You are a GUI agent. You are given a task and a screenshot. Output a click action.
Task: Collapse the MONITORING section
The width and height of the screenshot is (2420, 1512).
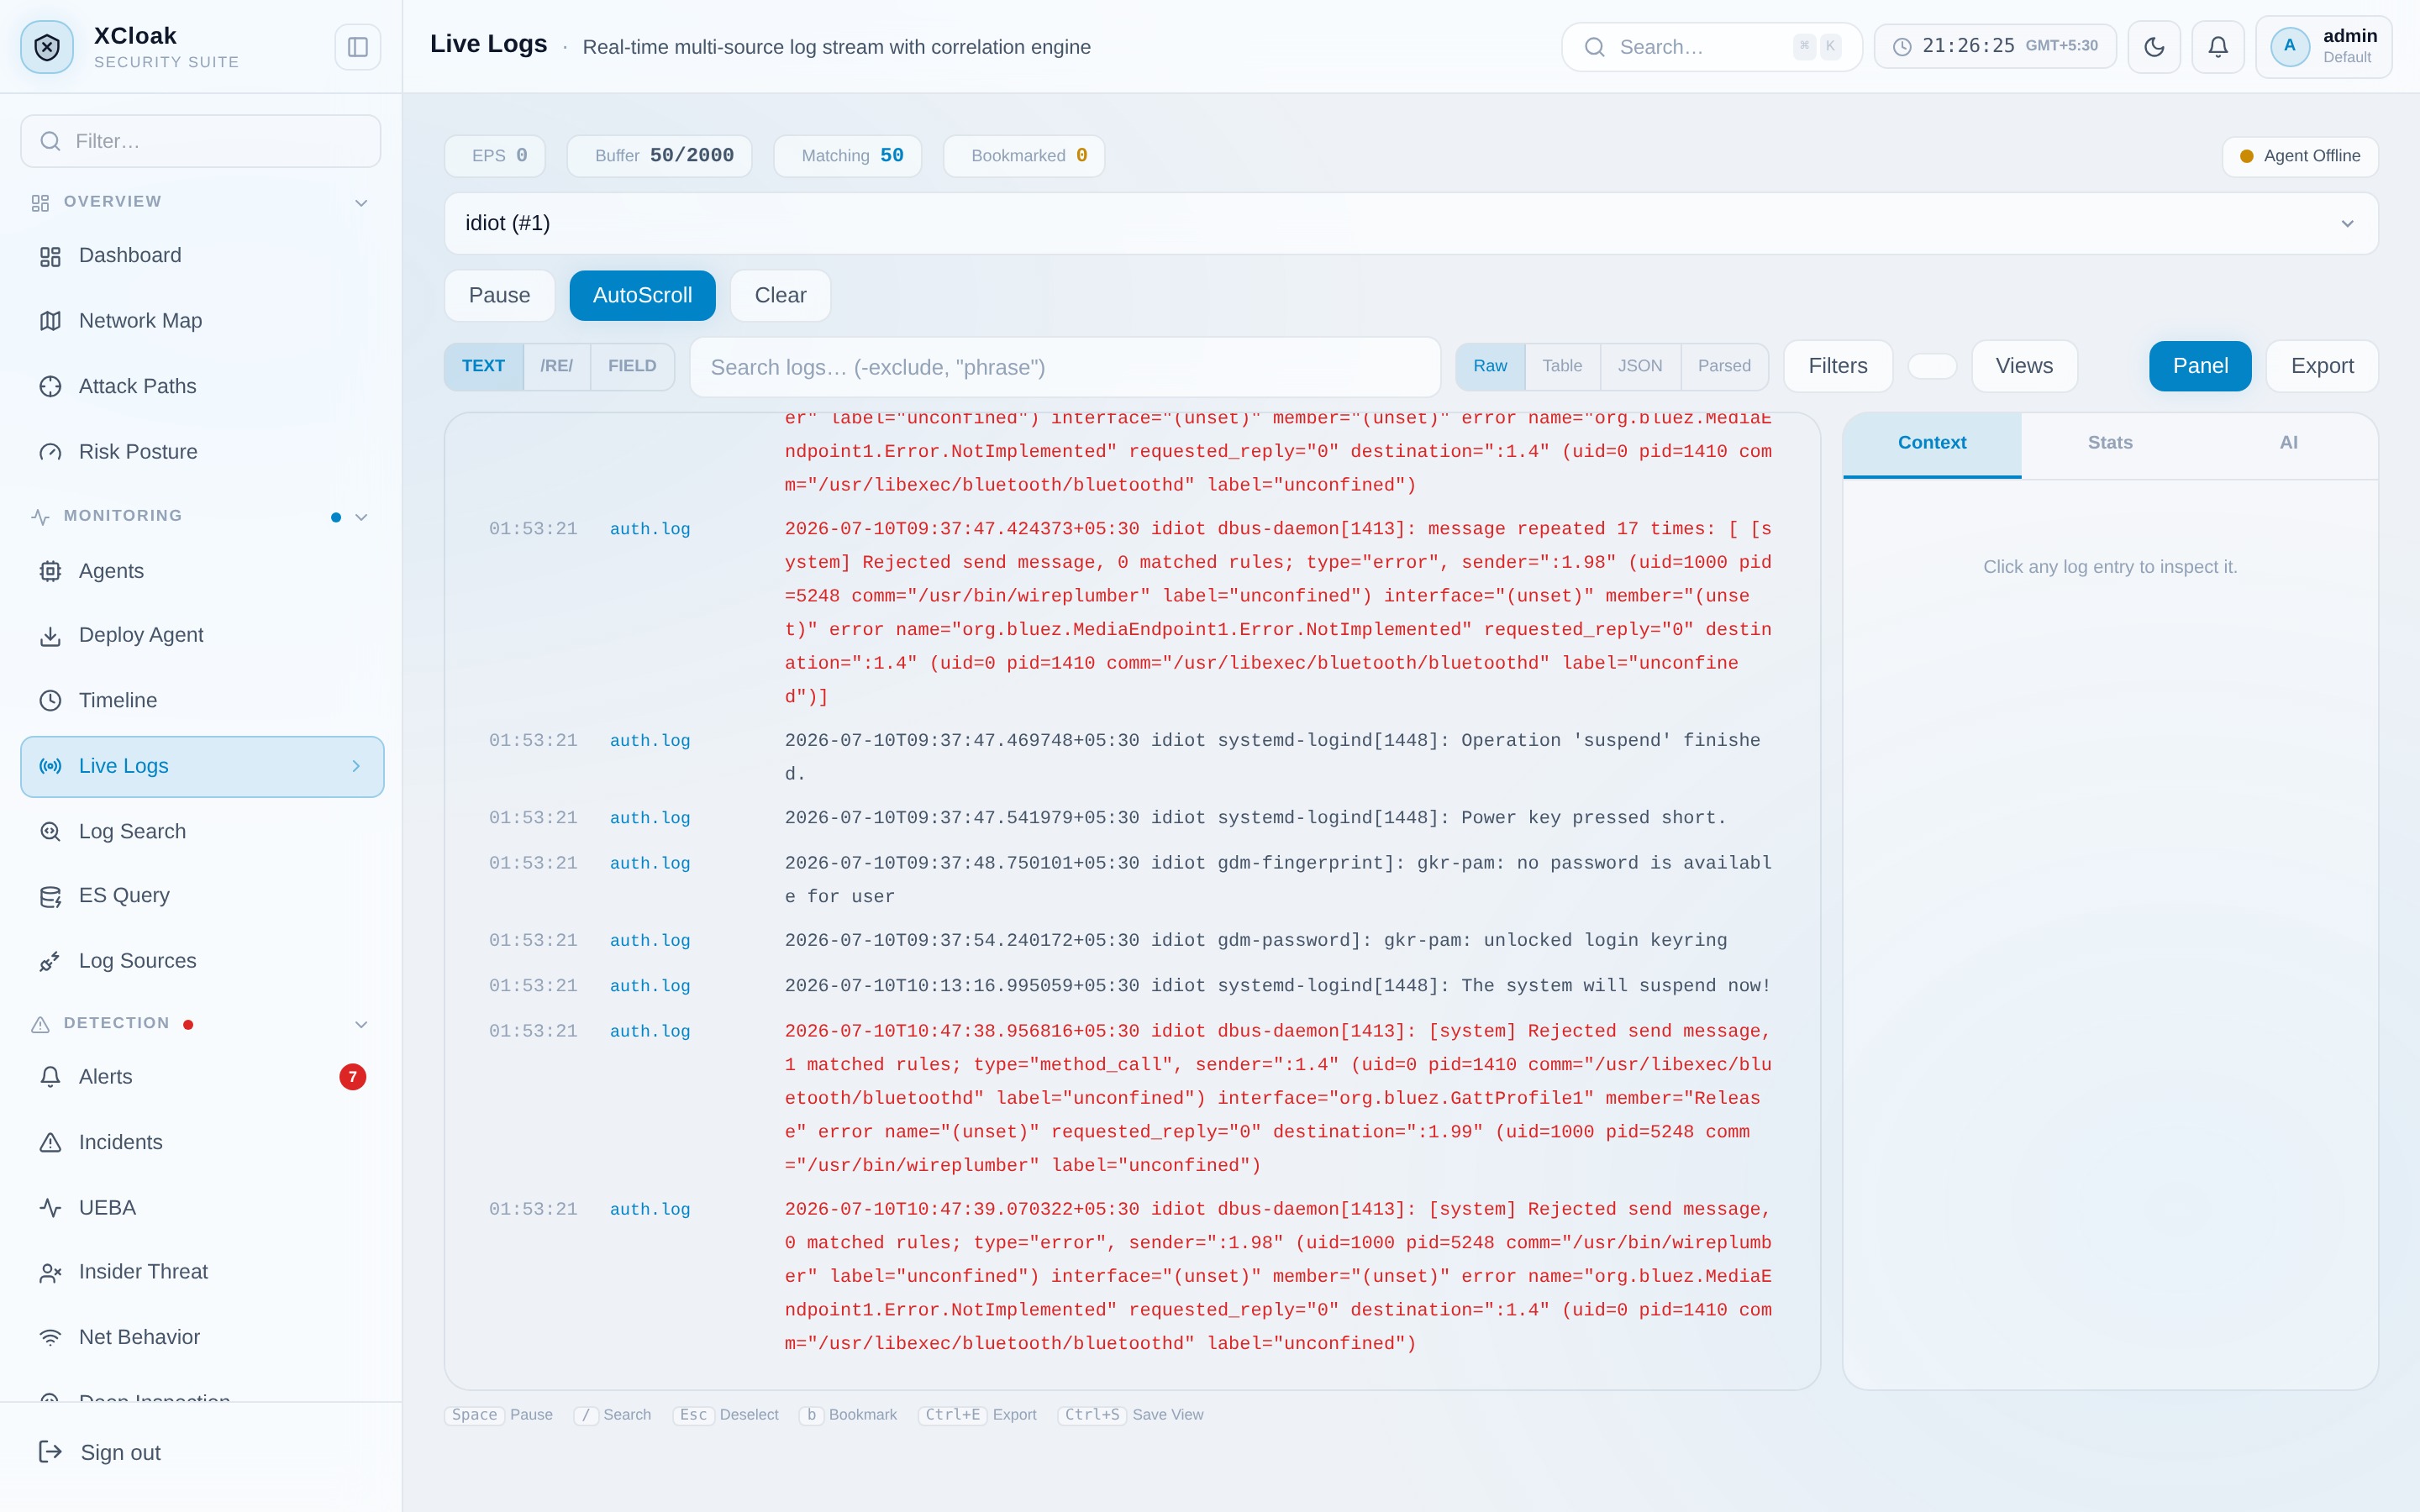[x=361, y=517]
